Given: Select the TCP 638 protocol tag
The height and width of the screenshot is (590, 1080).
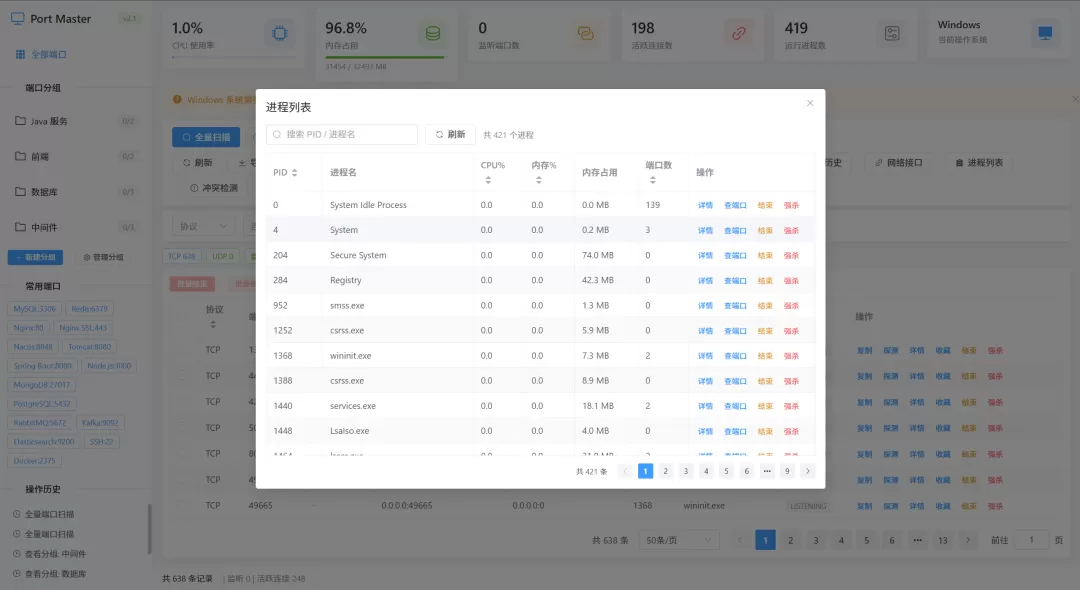Looking at the screenshot, I should pyautogui.click(x=182, y=257).
